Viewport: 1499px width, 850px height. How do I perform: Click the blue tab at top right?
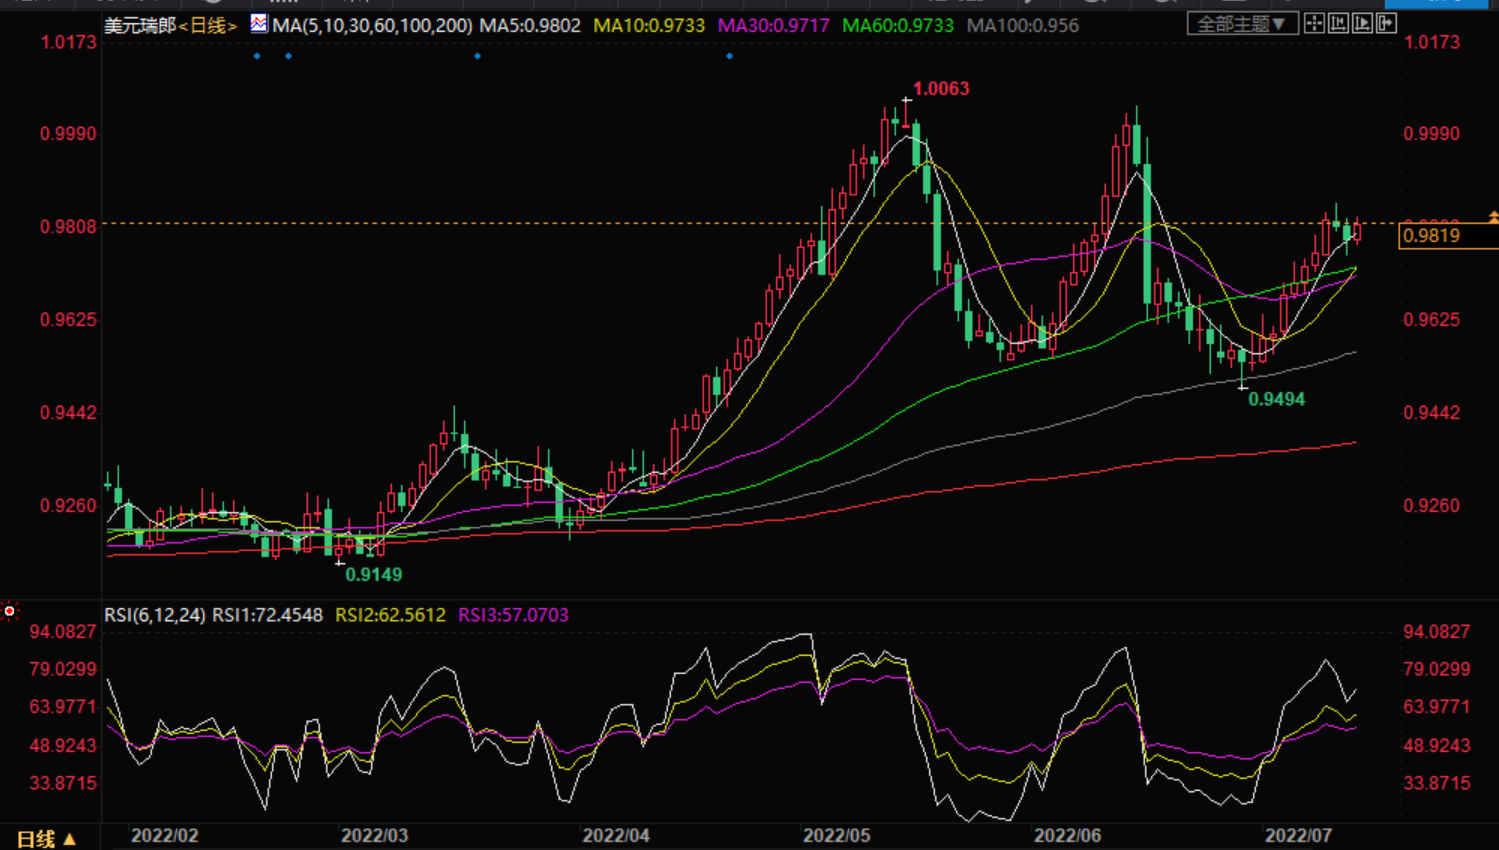(x=1436, y=4)
